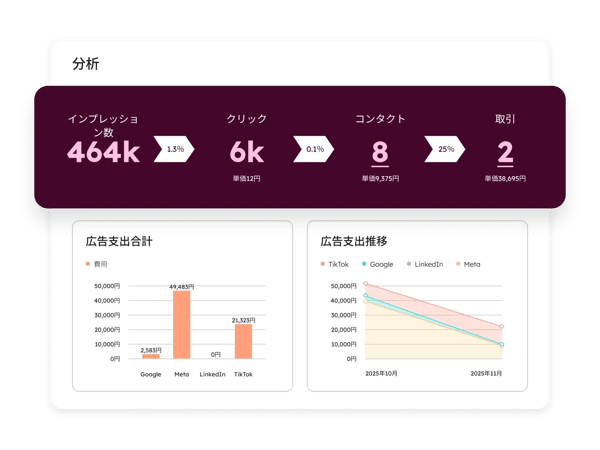Viewport: 600px width, 450px height.
Task: Click the TikTok October data point
Action: (x=366, y=284)
